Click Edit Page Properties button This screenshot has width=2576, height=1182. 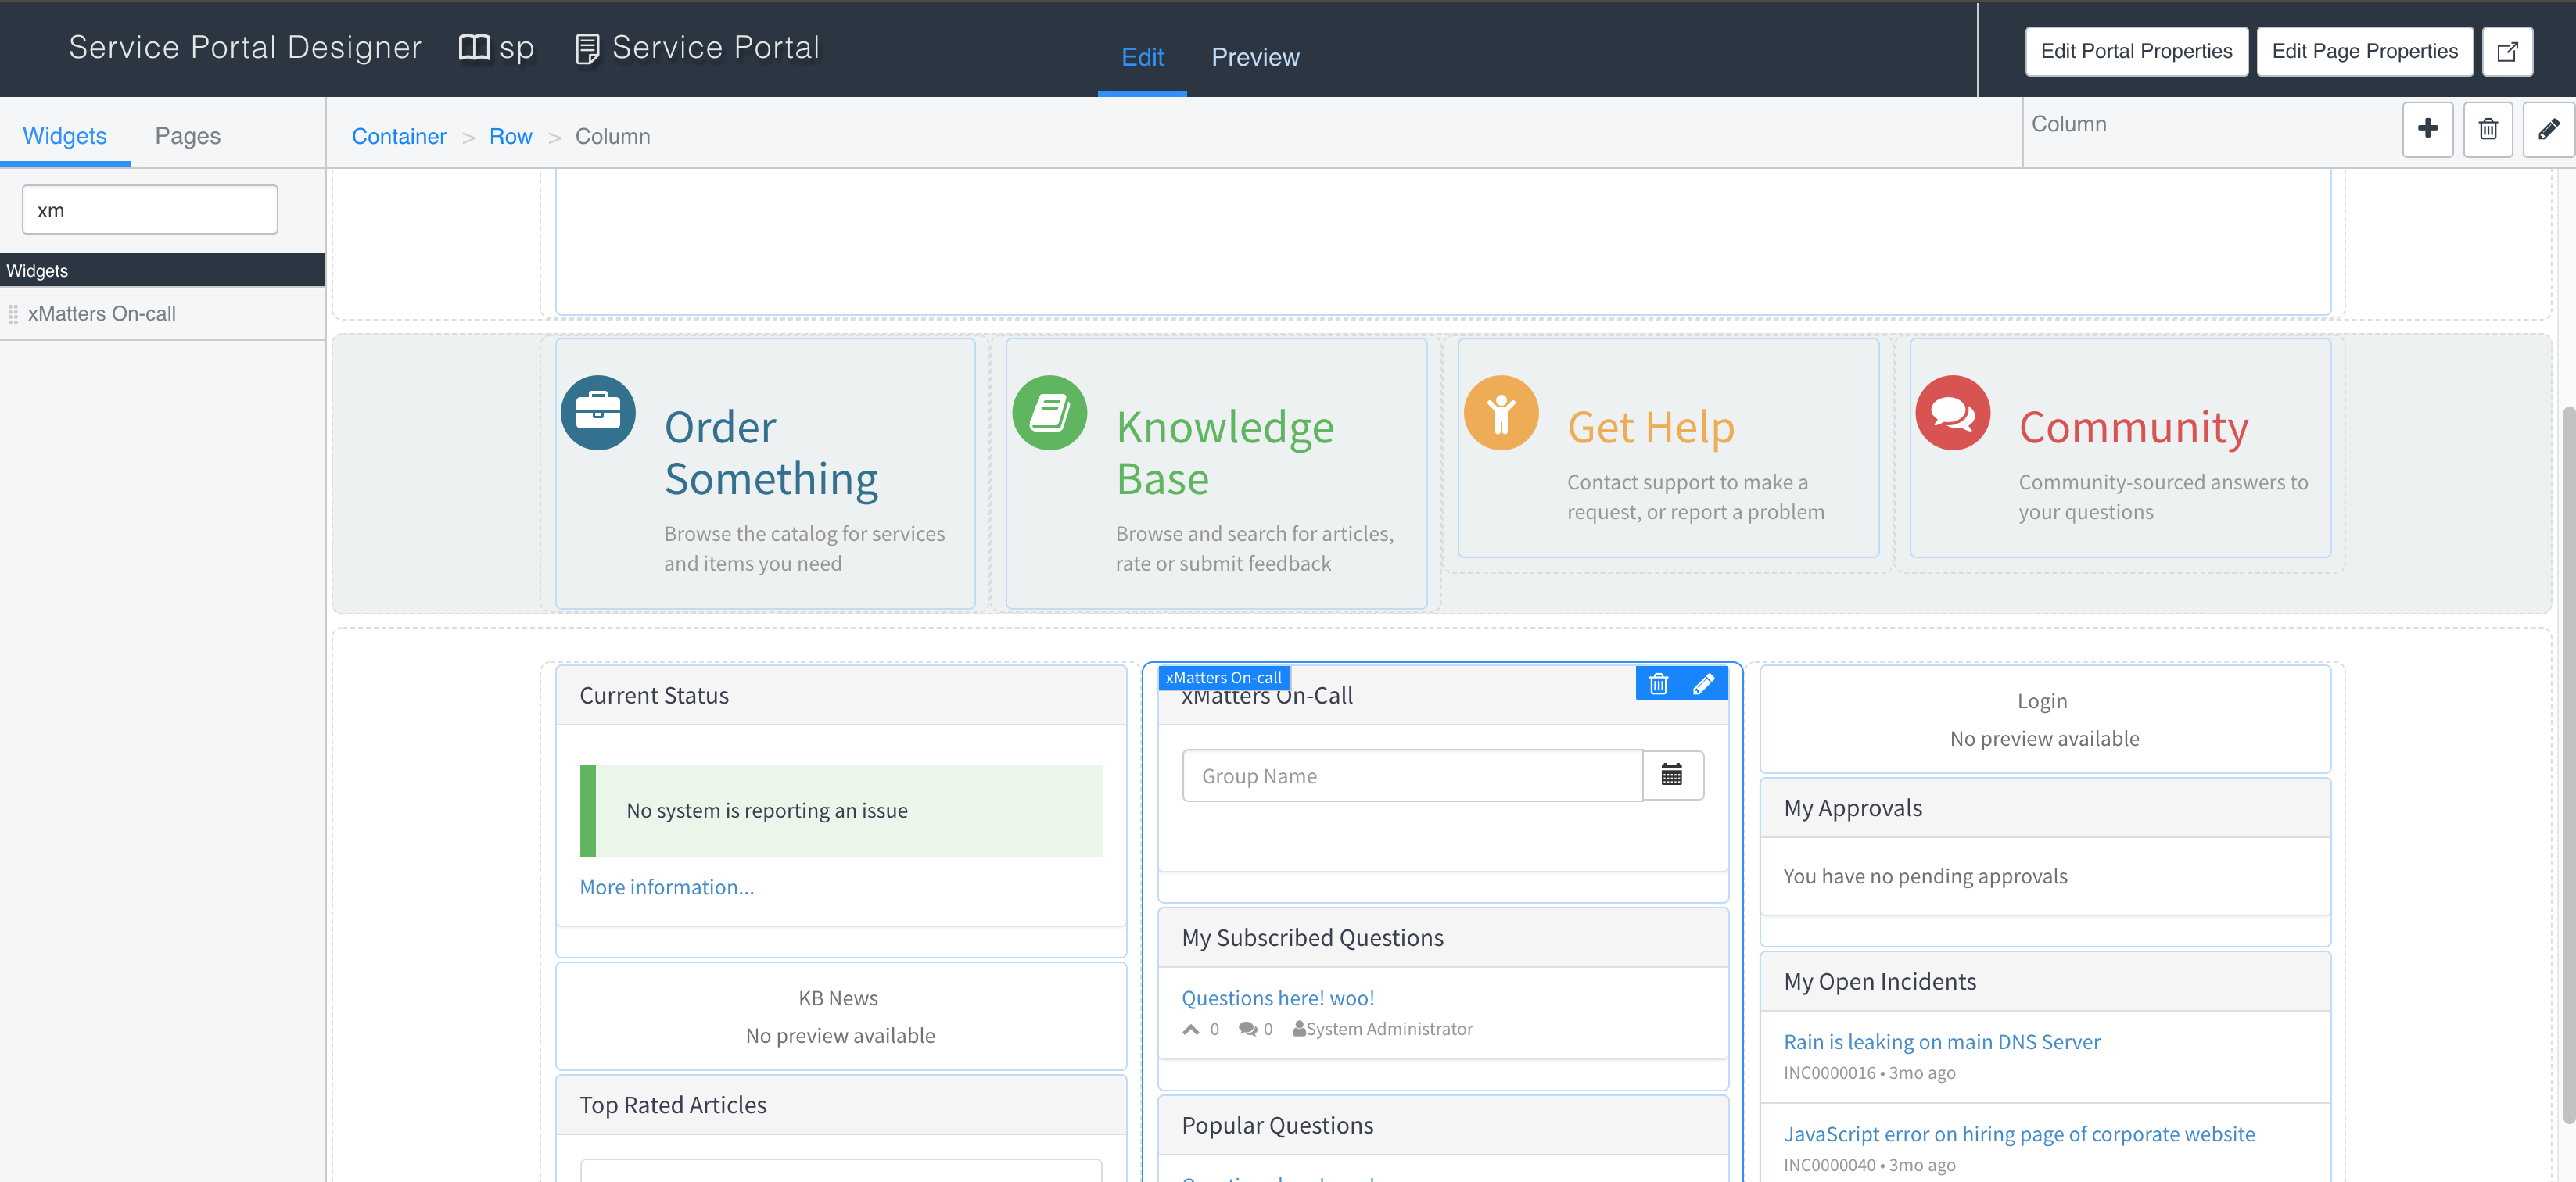(x=2363, y=52)
